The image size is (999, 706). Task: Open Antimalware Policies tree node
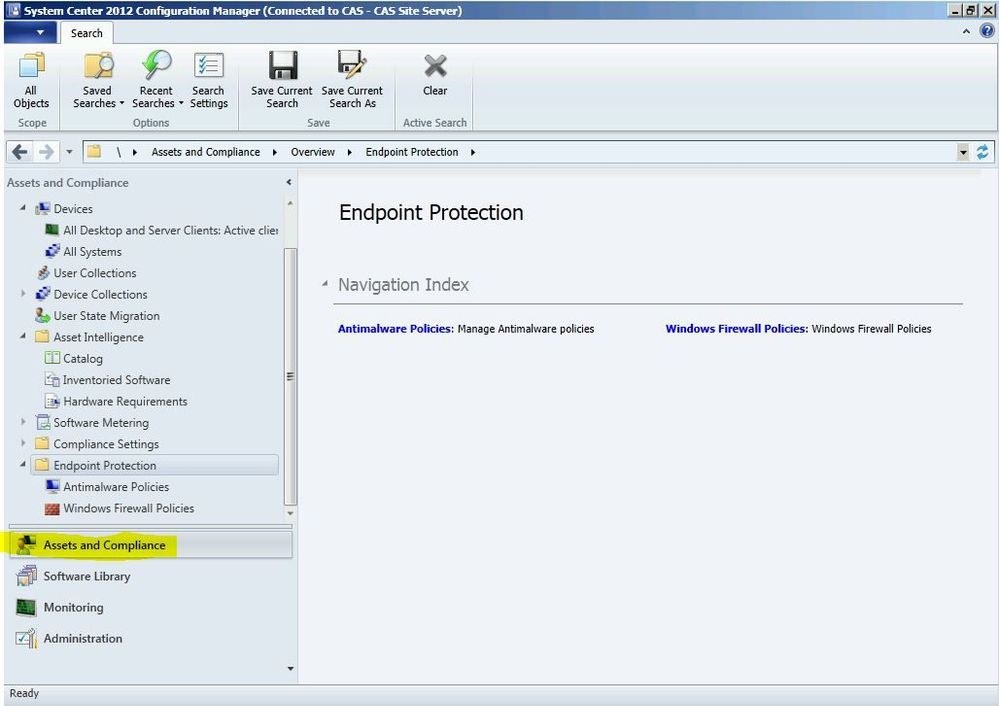107,487
